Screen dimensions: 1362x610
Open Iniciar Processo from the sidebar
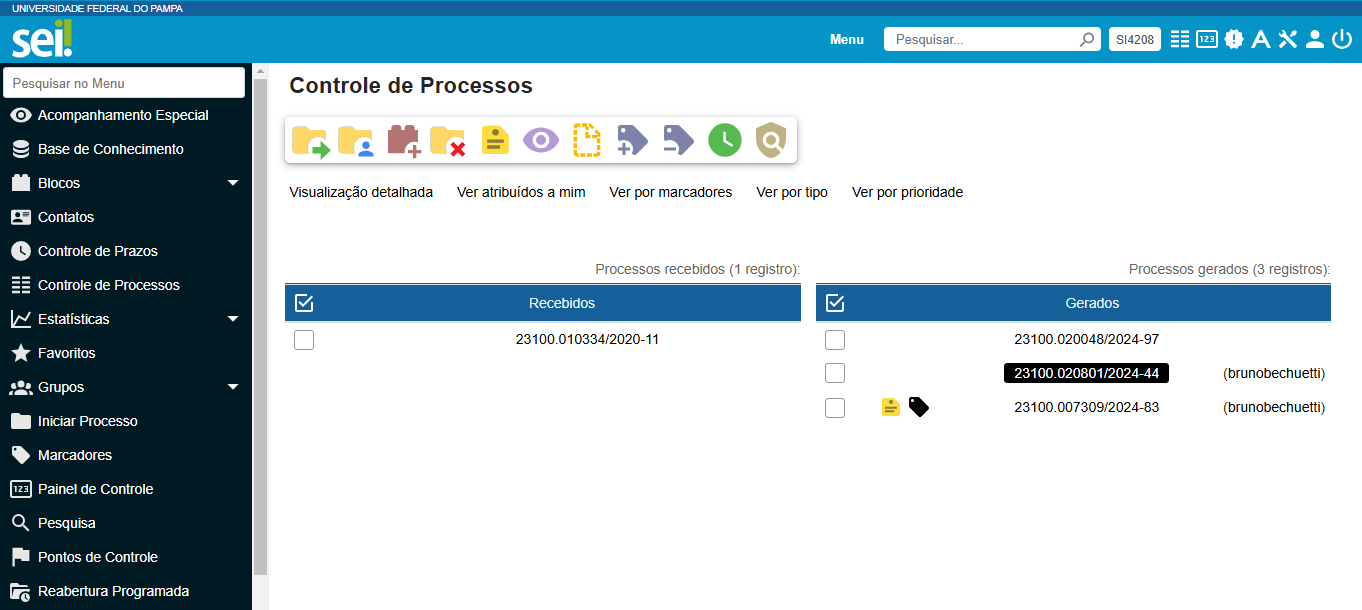point(88,421)
